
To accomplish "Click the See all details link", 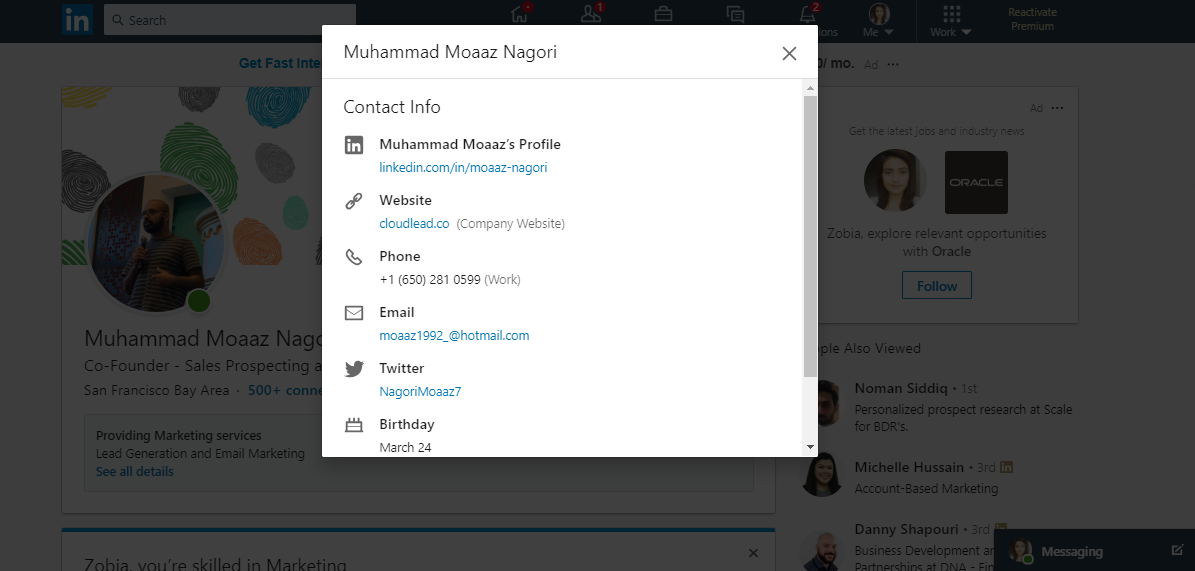I will (135, 472).
